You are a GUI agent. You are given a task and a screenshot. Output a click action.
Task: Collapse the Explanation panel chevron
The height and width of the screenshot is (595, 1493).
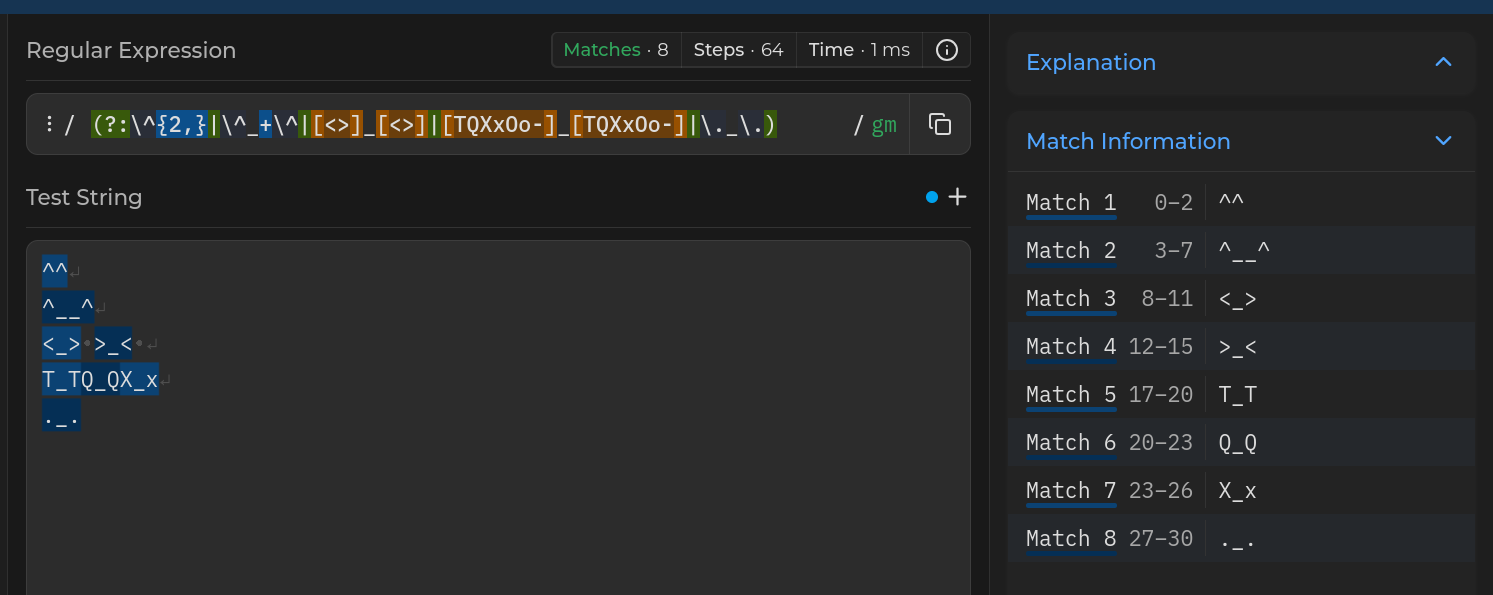(x=1443, y=62)
